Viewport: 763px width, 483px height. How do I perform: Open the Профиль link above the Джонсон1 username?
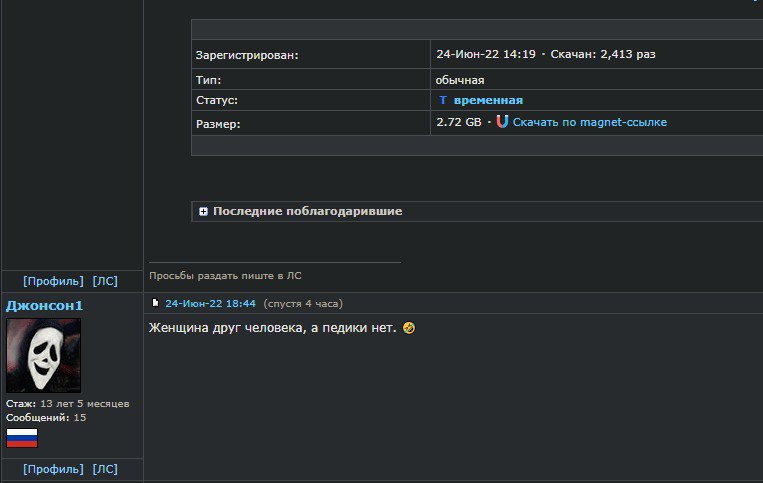pyautogui.click(x=53, y=282)
